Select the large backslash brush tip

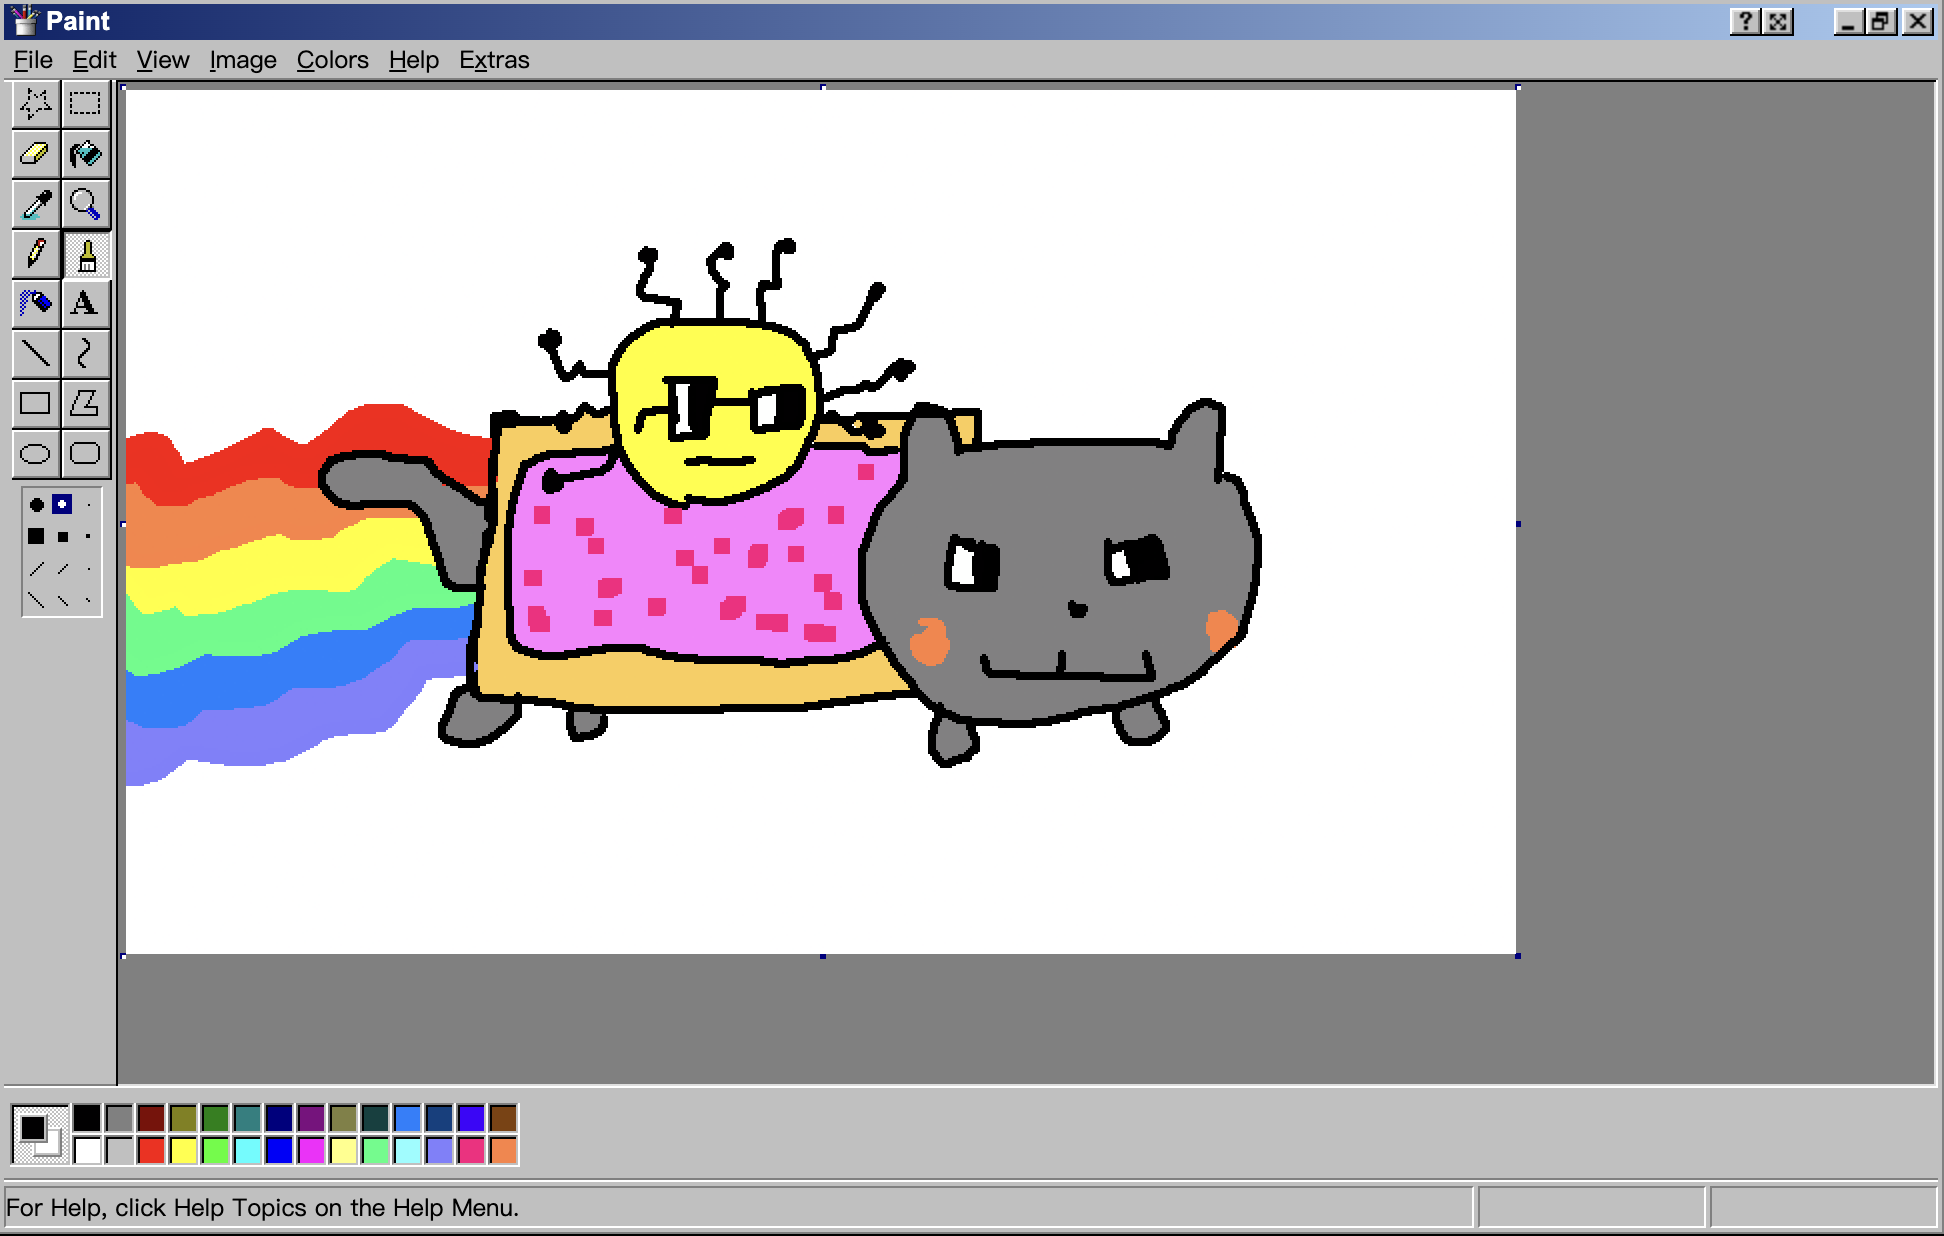[37, 600]
